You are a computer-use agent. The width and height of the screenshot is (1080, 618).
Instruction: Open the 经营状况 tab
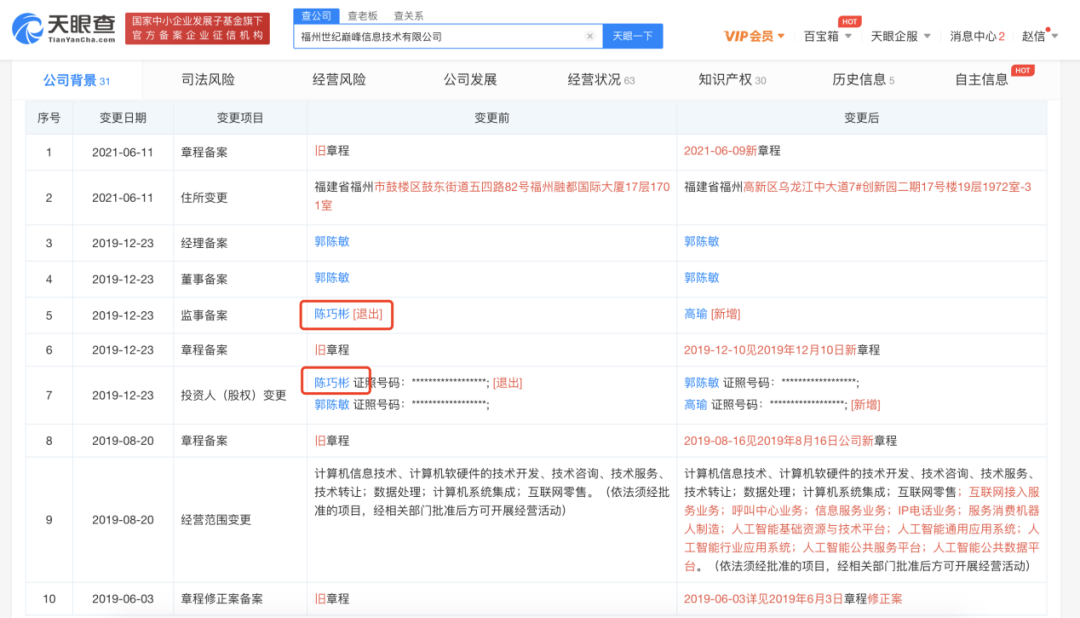pos(601,80)
